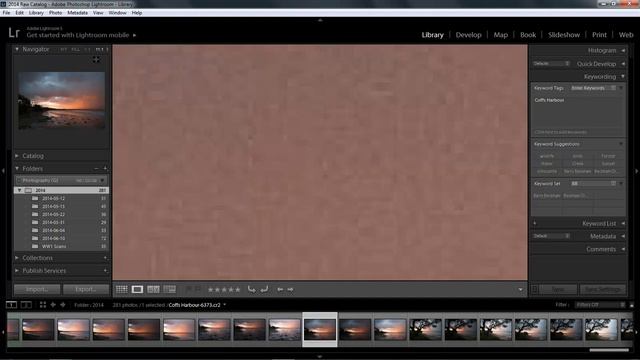Open second window display icon
640x360 pixels.
click(x=26, y=305)
